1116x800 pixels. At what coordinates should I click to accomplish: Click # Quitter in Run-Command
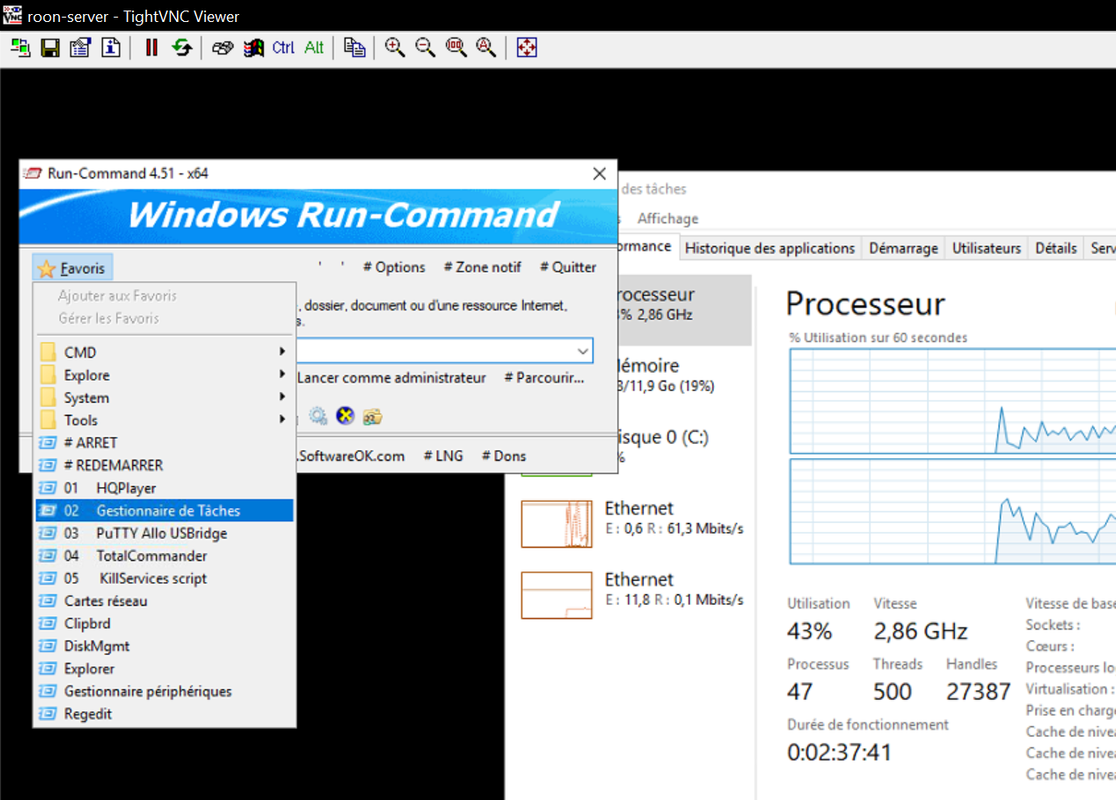tap(568, 268)
